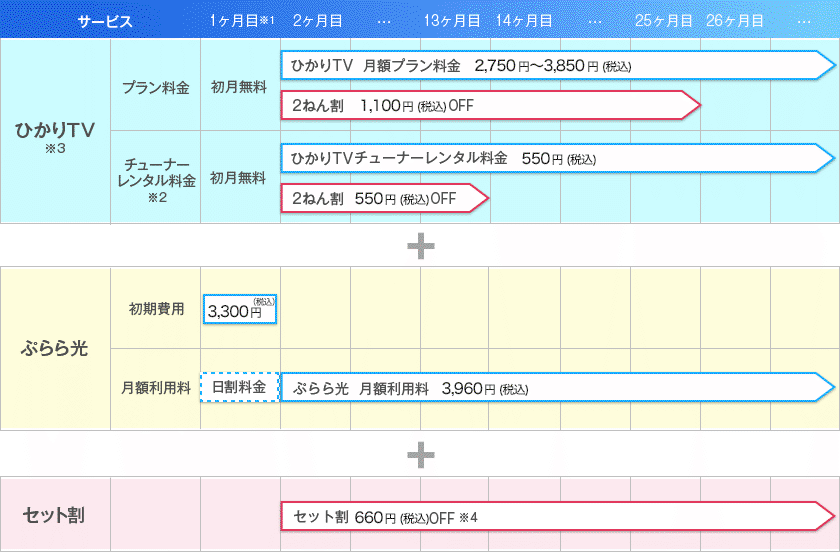Click the 13ヶ月目 column header

tap(452, 20)
